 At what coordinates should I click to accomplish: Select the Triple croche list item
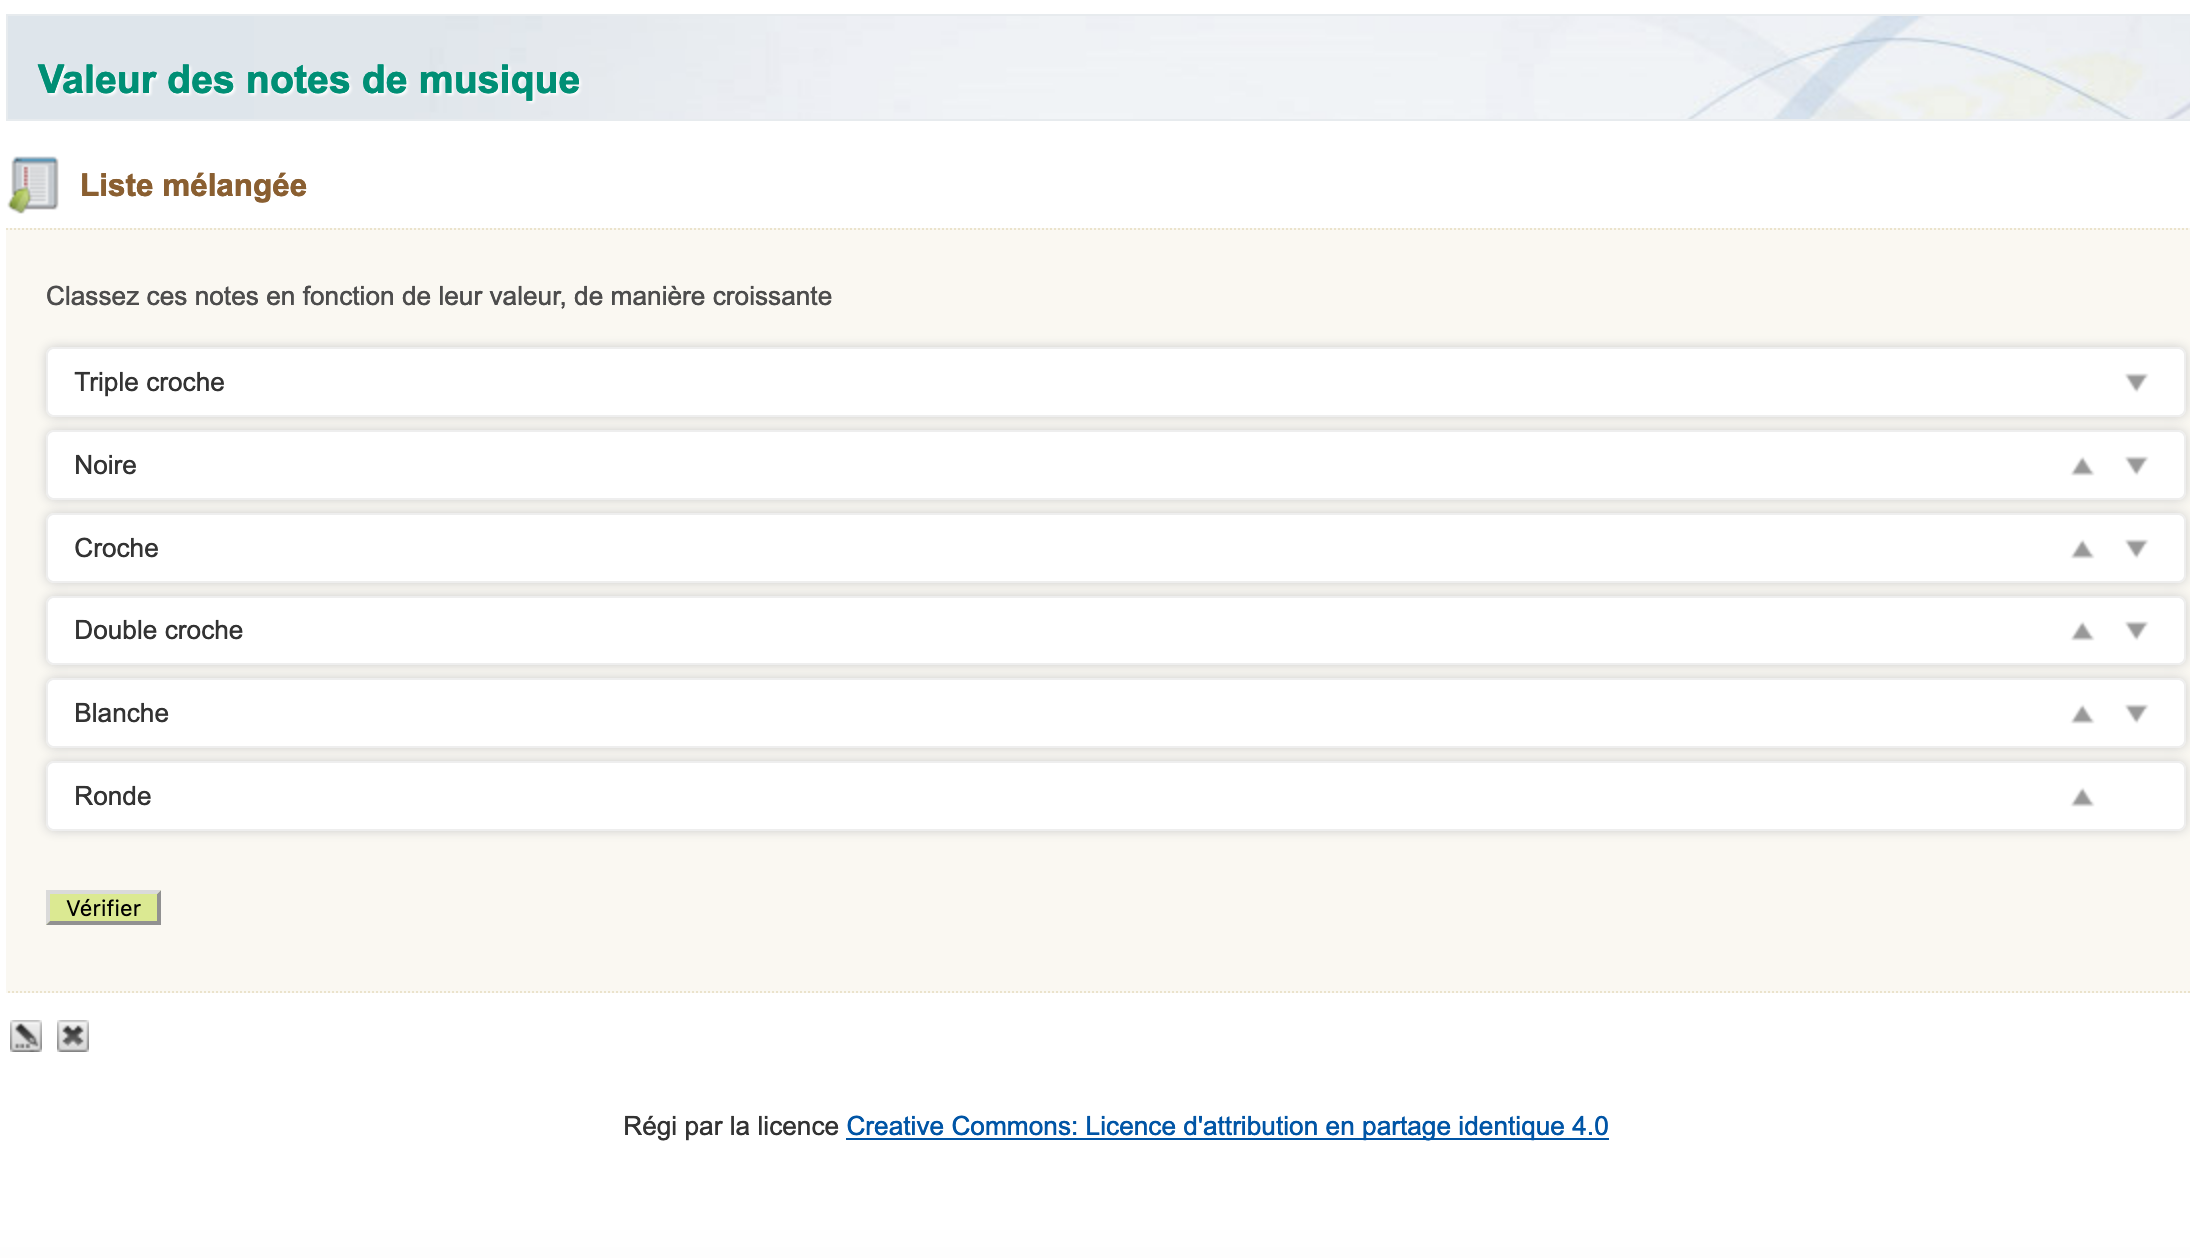tap(1115, 382)
